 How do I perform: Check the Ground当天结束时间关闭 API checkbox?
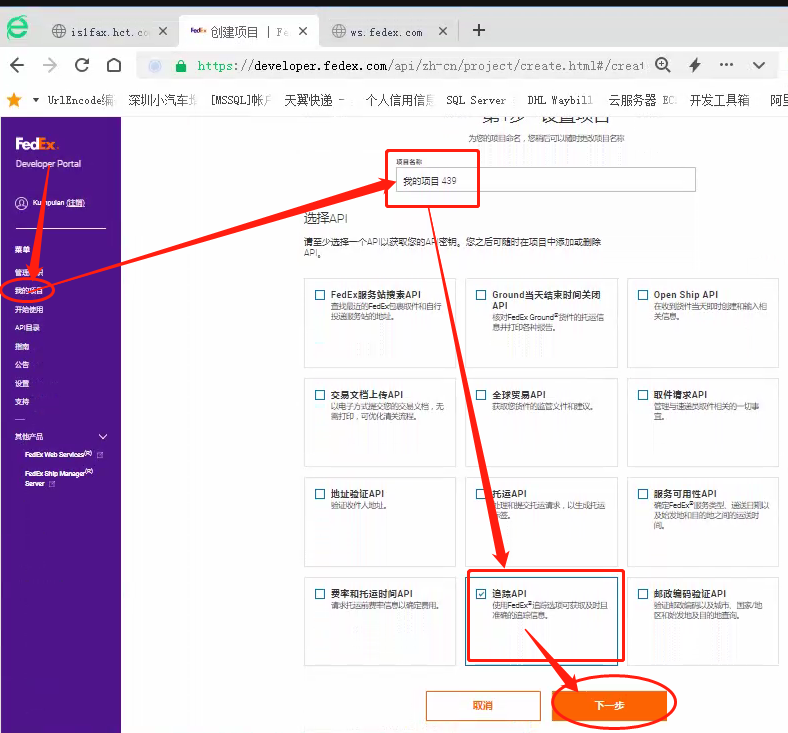coord(481,295)
